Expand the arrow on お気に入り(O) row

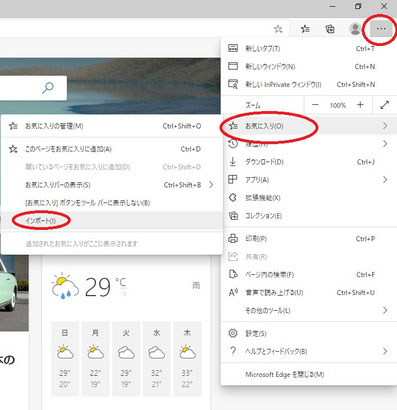[x=385, y=126]
